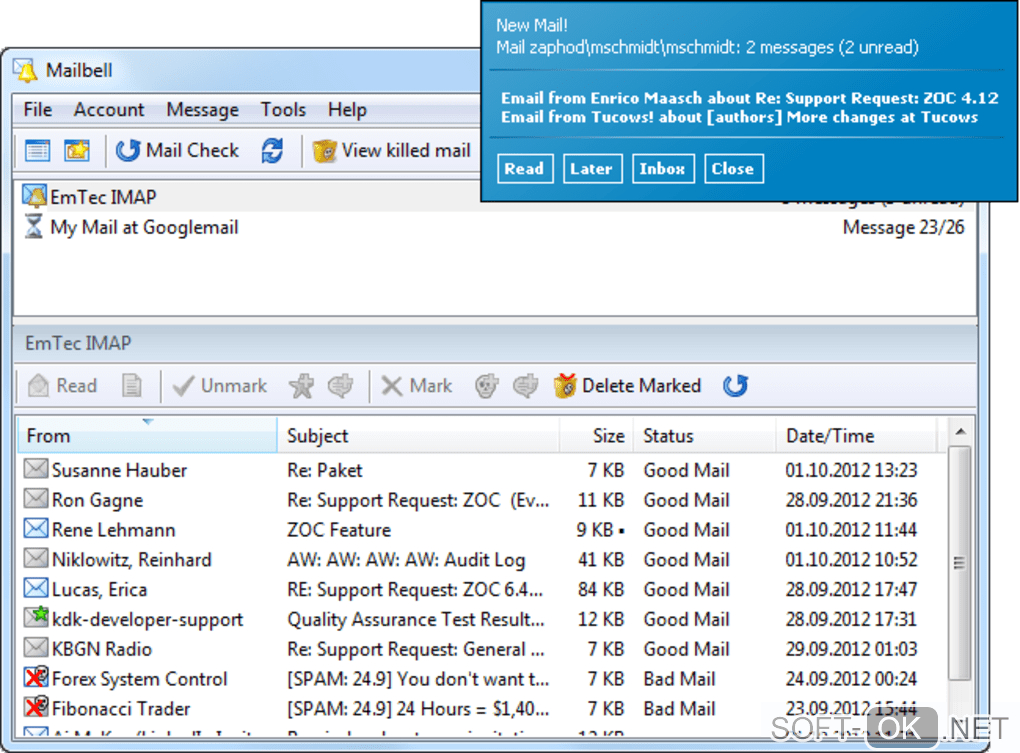This screenshot has width=1020, height=753.
Task: Click the blue sync arrows icon
Action: click(x=272, y=151)
